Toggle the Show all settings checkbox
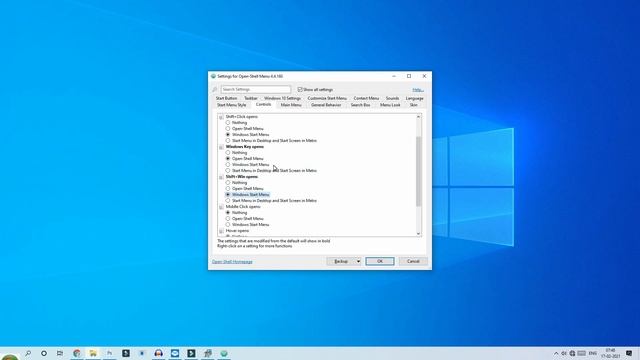 300,89
